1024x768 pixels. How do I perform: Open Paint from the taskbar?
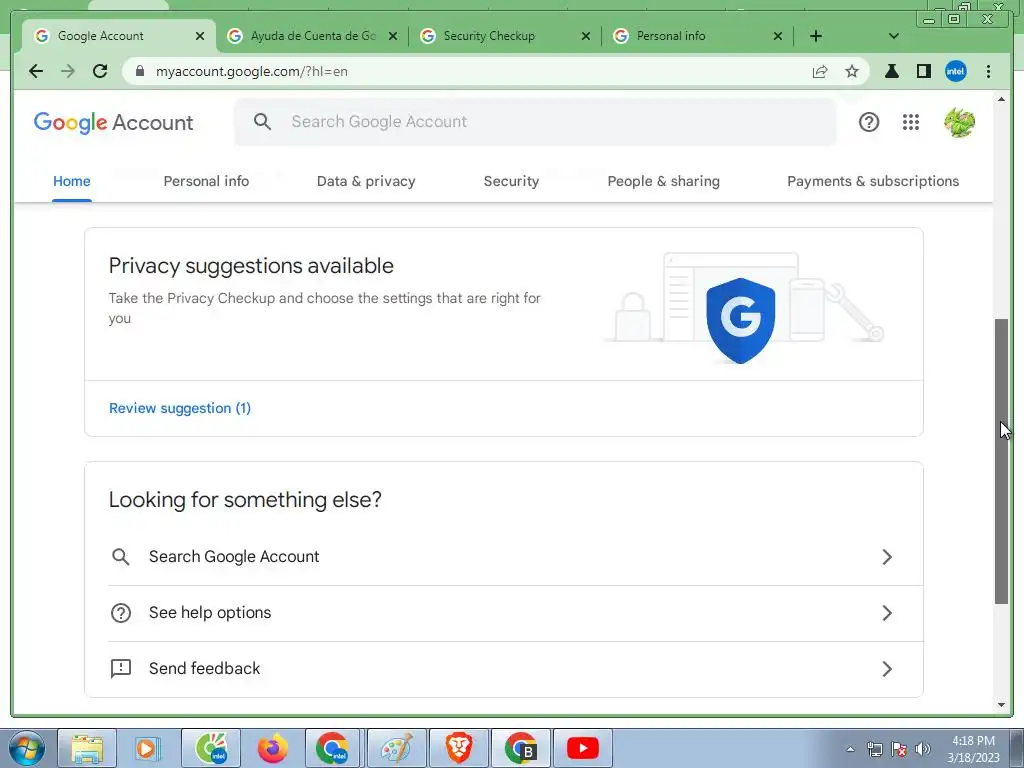396,748
